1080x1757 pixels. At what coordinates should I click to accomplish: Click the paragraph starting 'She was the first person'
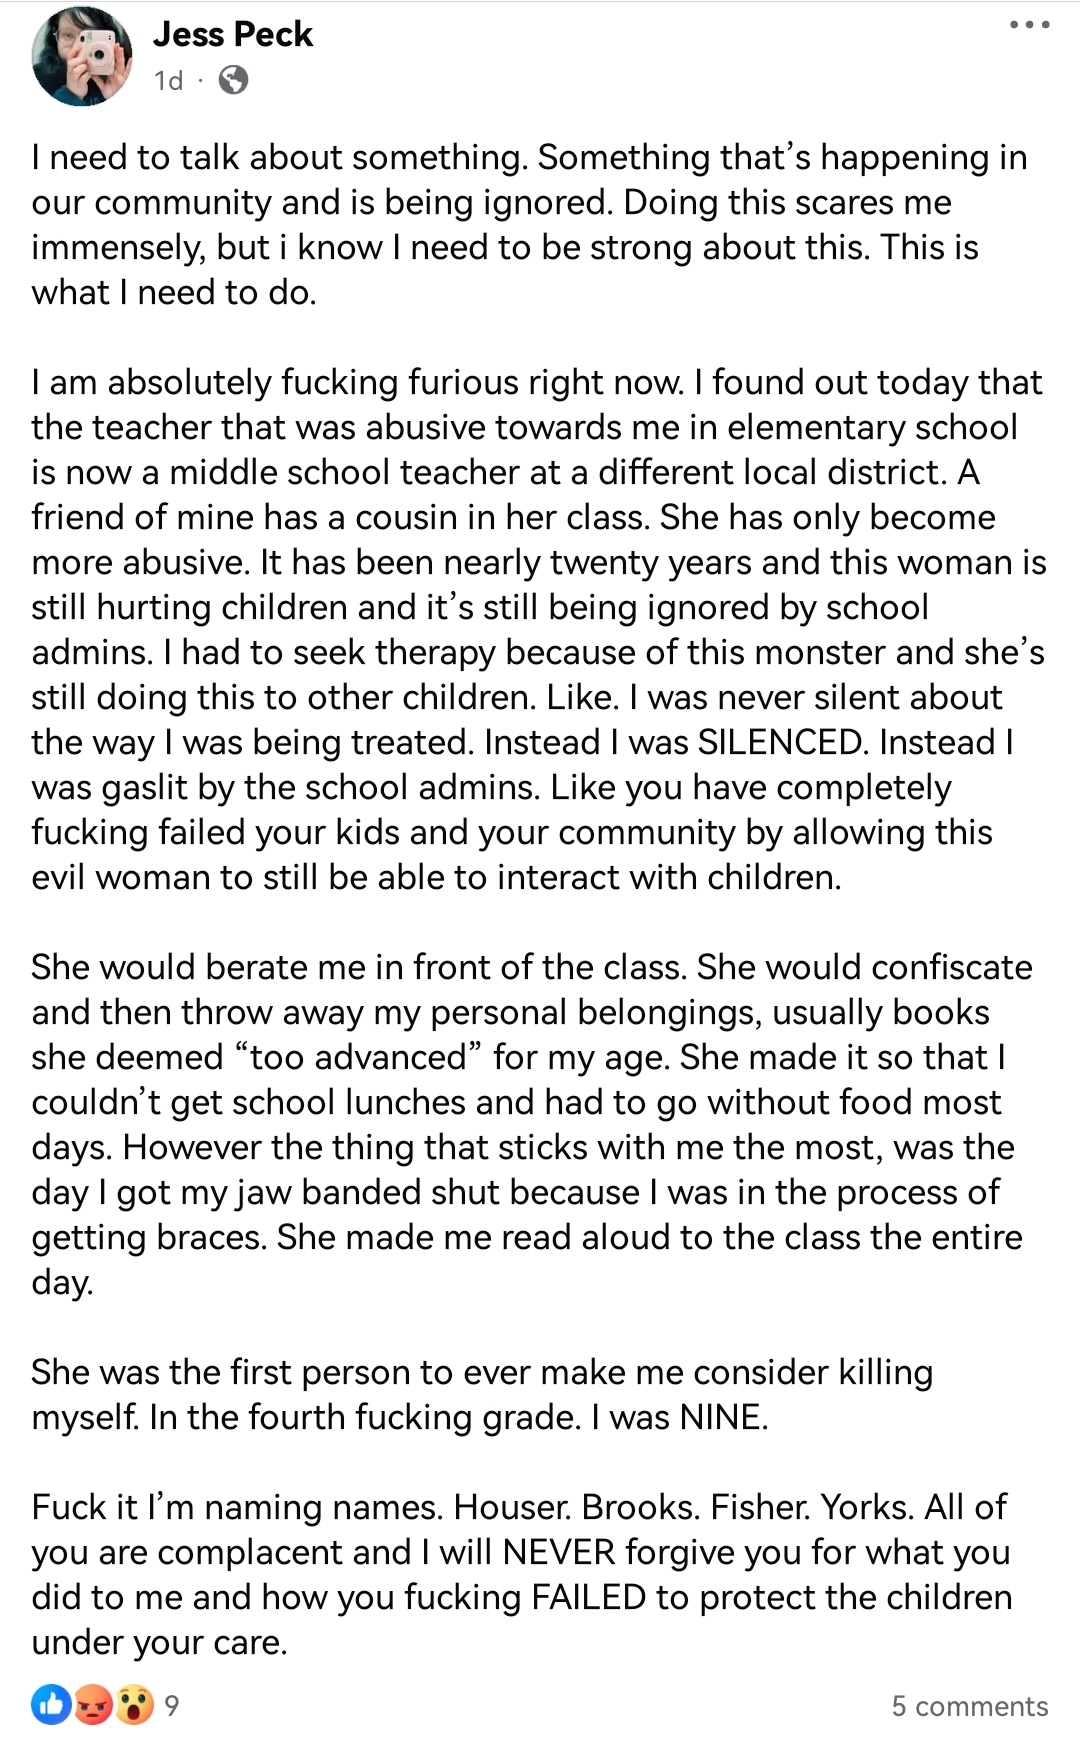pyautogui.click(x=482, y=1394)
